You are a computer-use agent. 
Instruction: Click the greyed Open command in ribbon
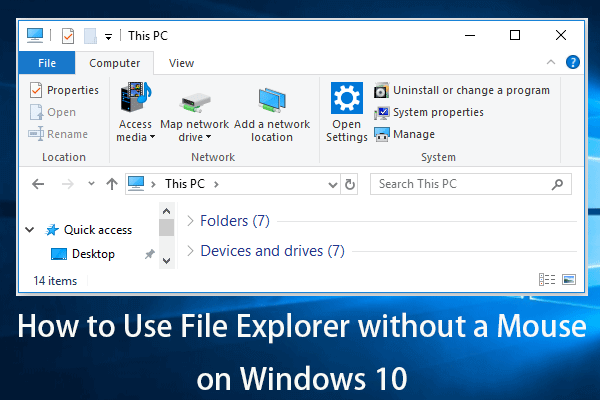(53, 112)
